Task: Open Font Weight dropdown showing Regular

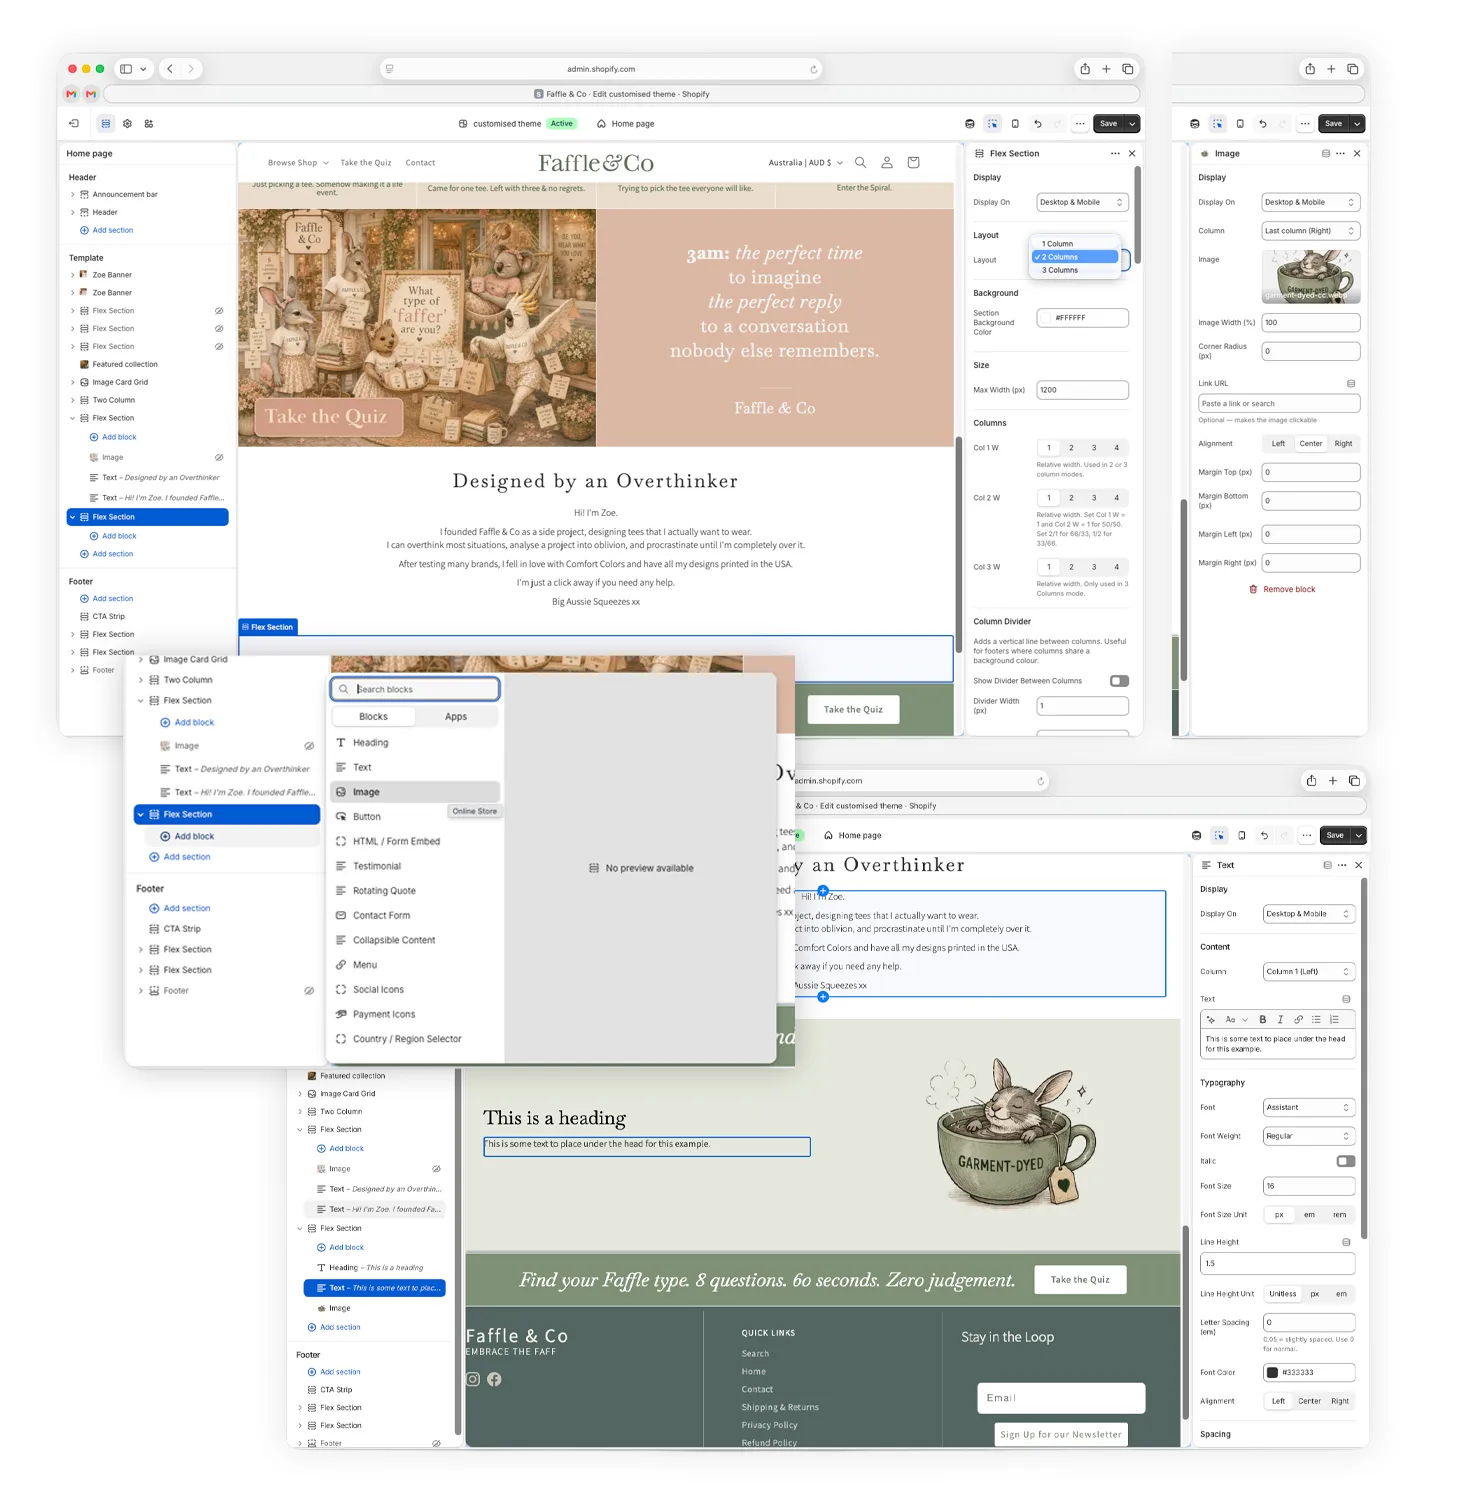Action: point(1309,1136)
